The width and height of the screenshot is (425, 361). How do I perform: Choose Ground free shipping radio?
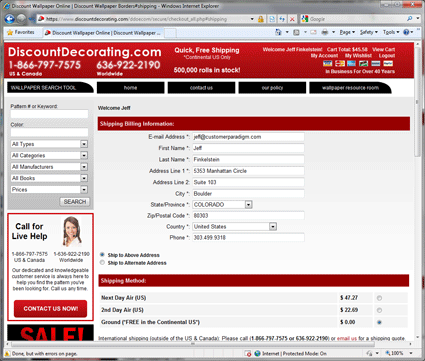pyautogui.click(x=379, y=322)
